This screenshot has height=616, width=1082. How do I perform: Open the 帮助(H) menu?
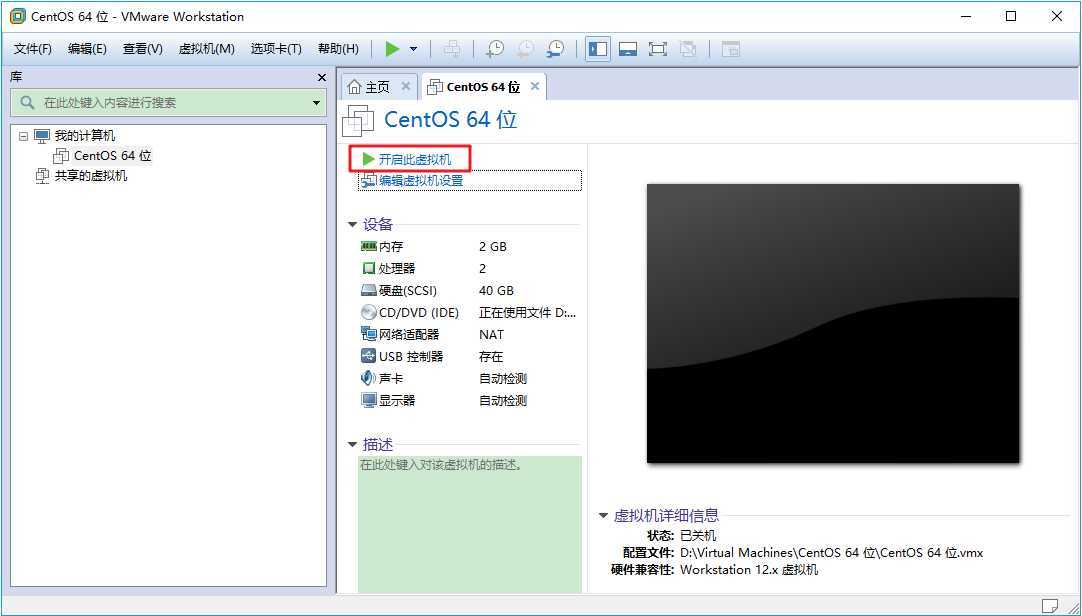point(338,49)
